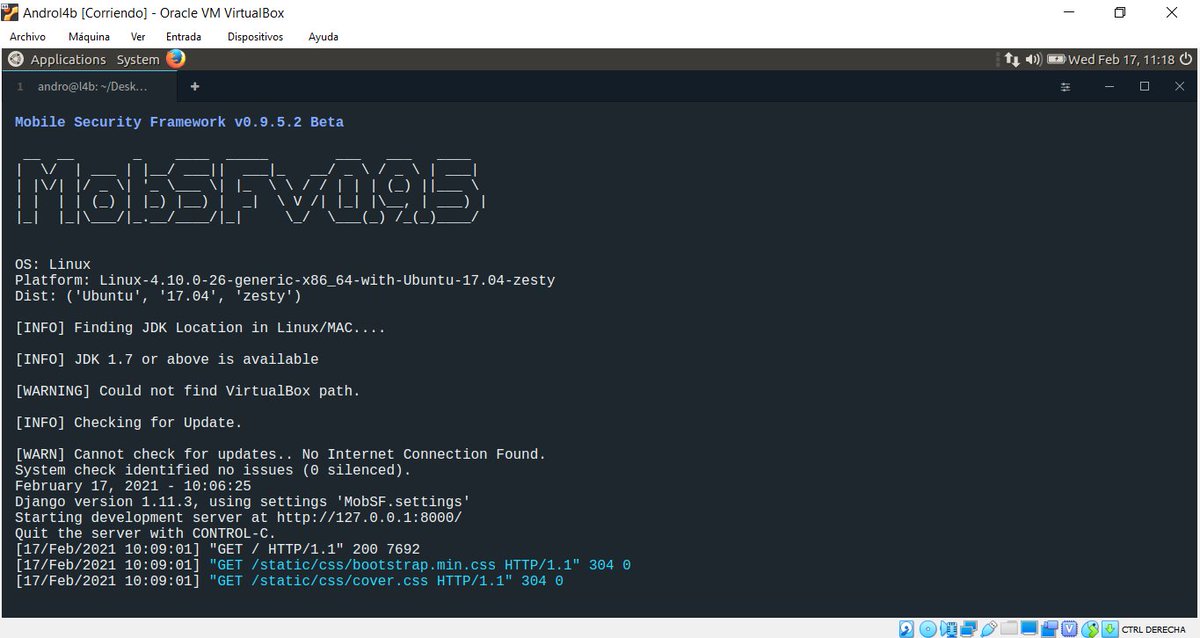Click the Mobile Security Framework v0.9.5.2 Beta heading

[x=179, y=122]
